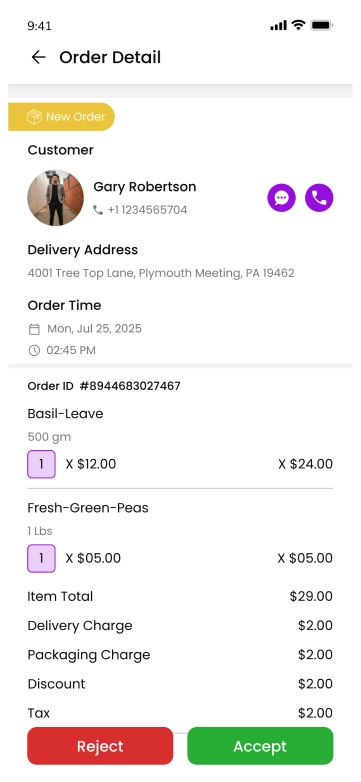Screen dimensions: 361x782
Task: Tap the calendar icon by order date
Action: [x=34, y=329]
